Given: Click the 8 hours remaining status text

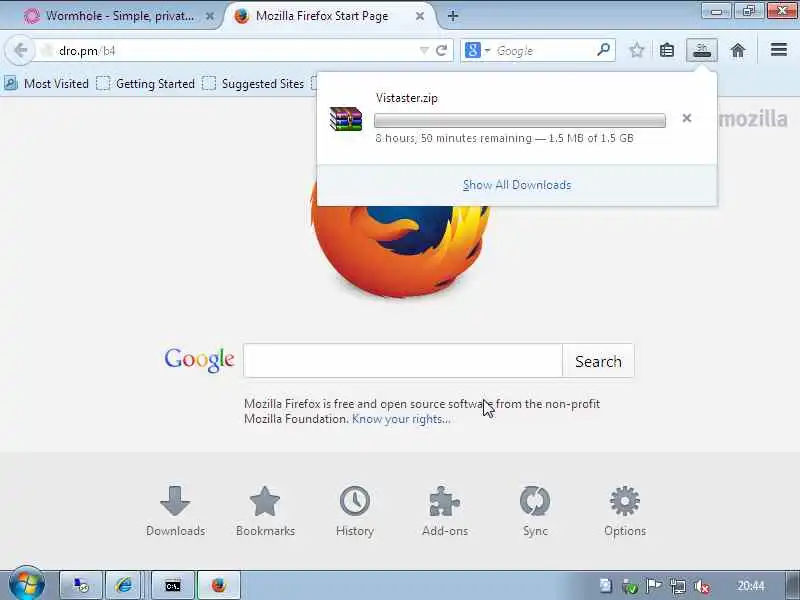Looking at the screenshot, I should pos(504,138).
